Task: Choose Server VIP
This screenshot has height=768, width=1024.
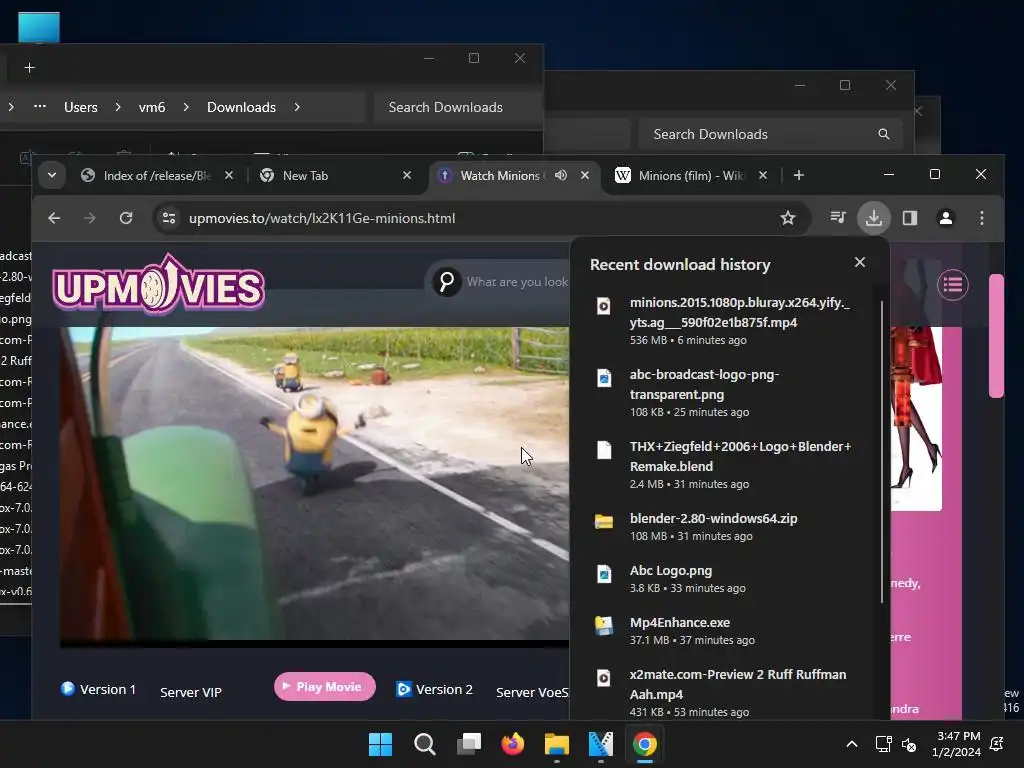Action: coord(191,692)
